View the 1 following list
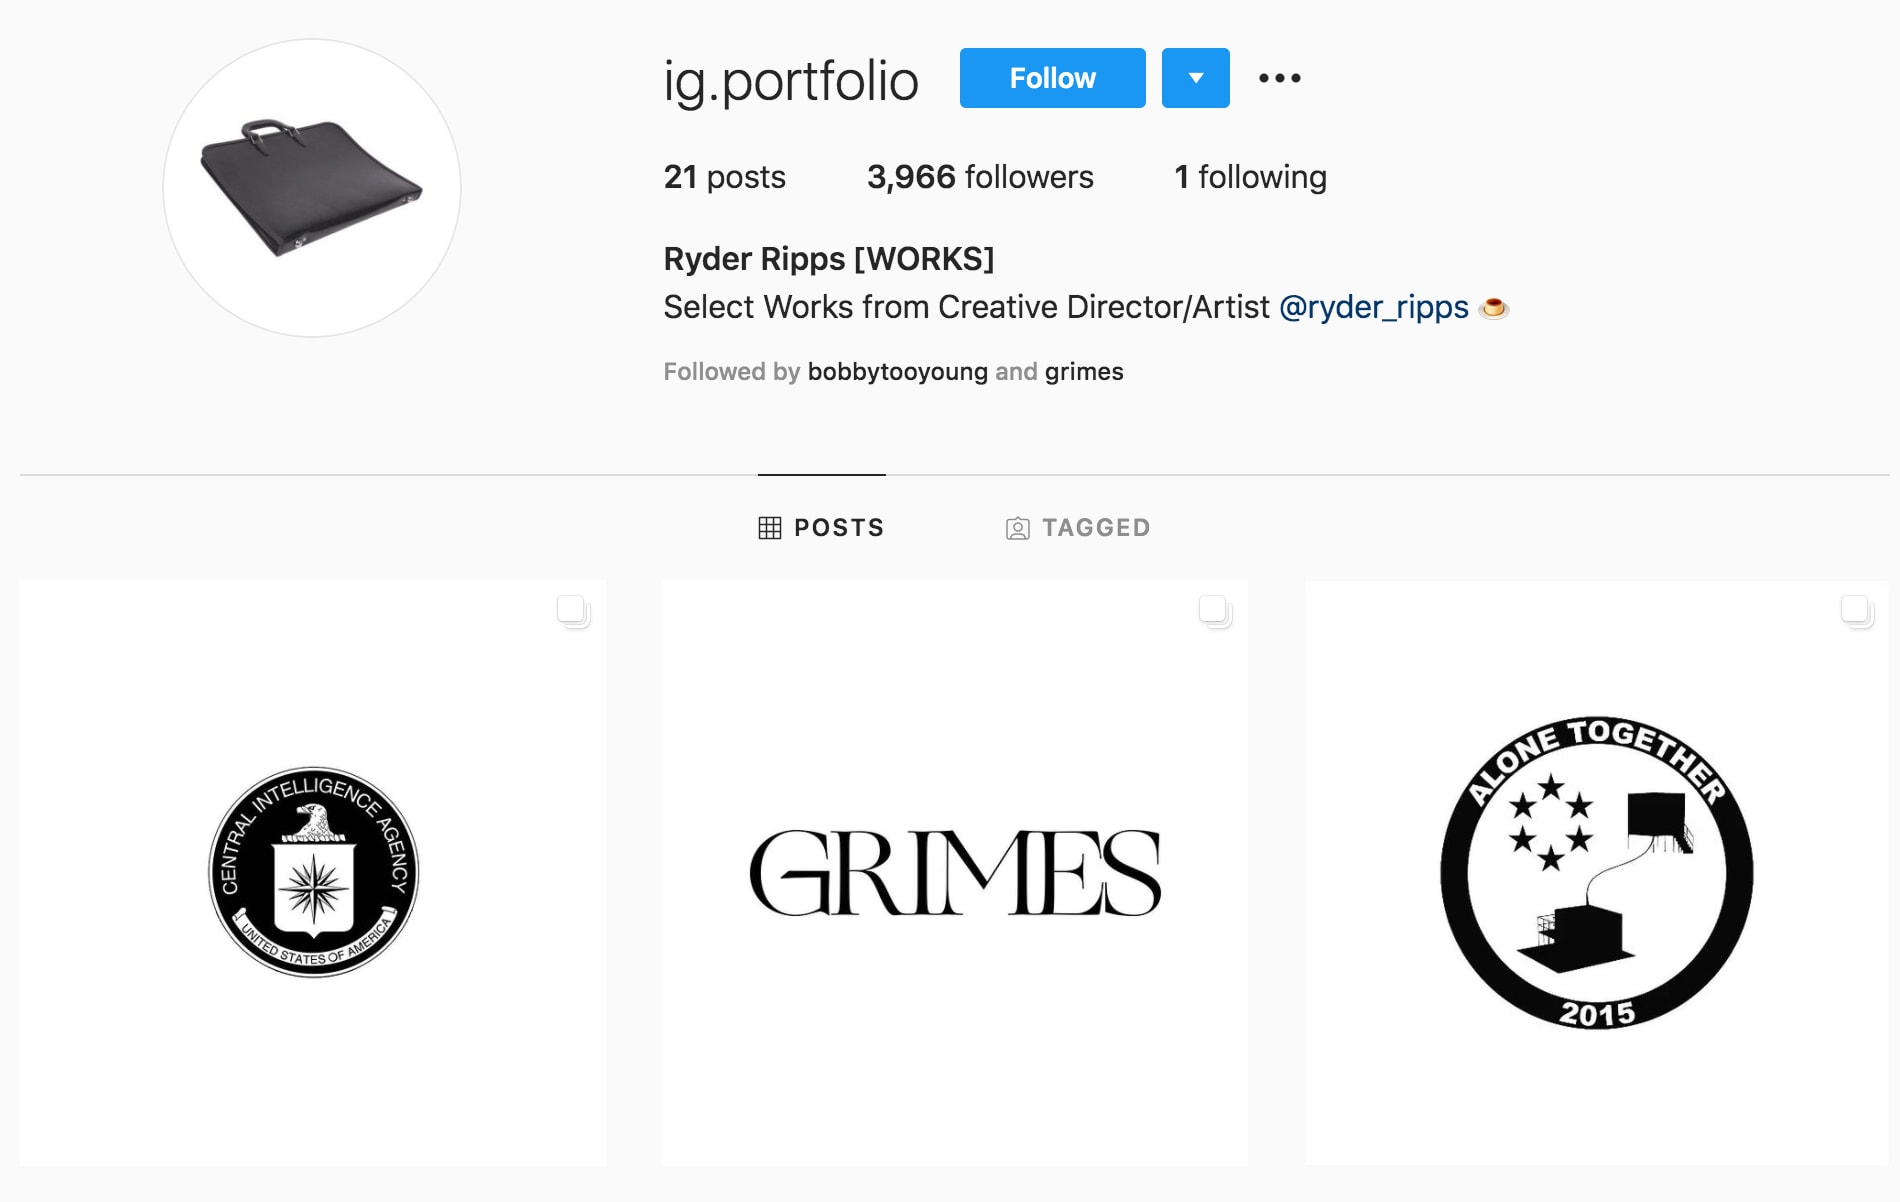This screenshot has height=1202, width=1900. click(x=1250, y=177)
